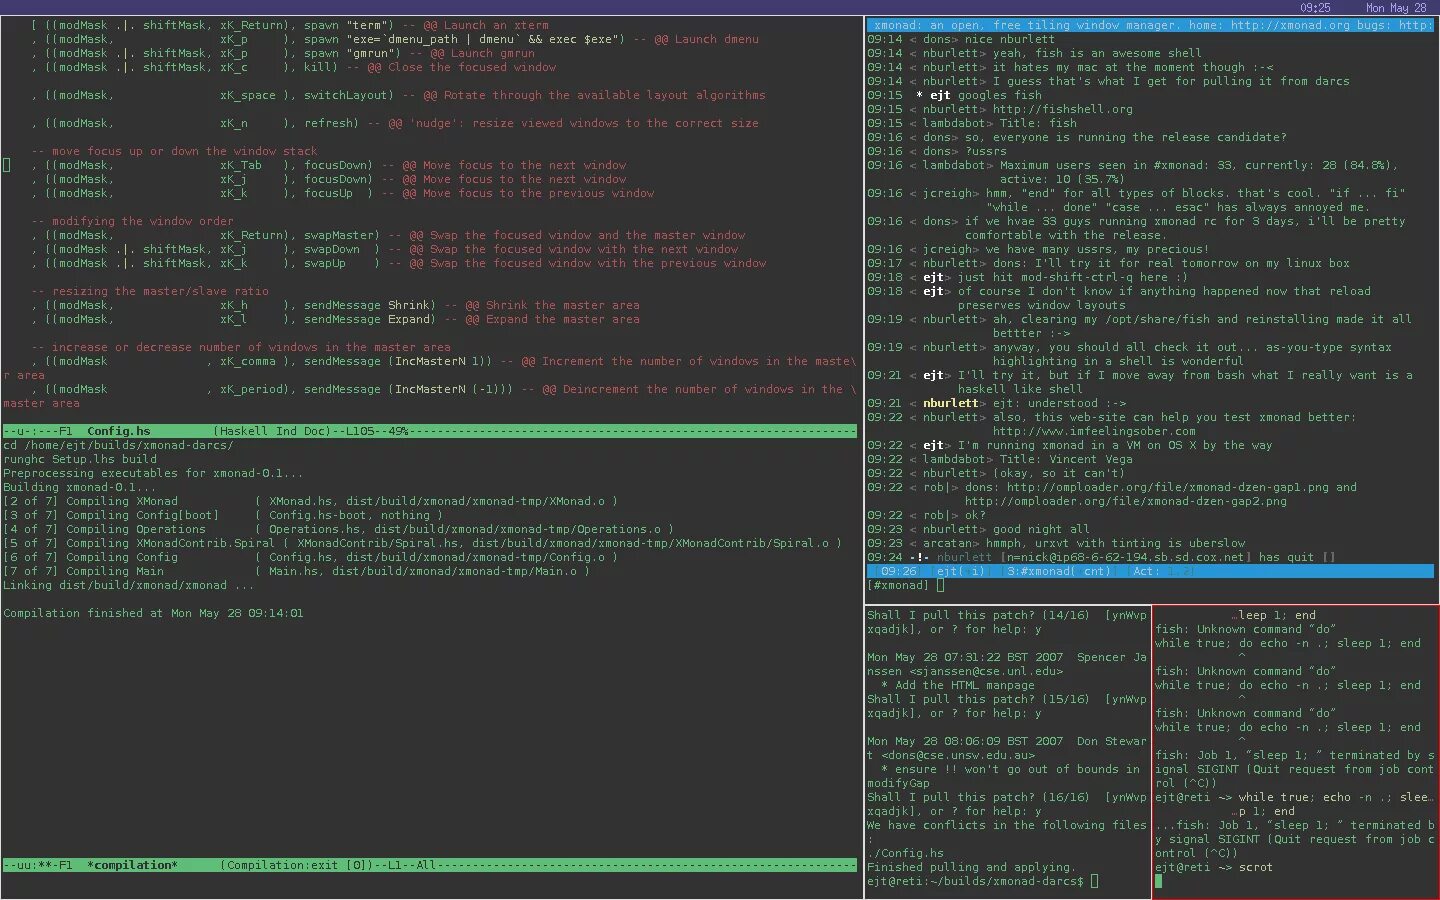The image size is (1440, 900).
Task: Click the focusUp function in code
Action: click(328, 193)
